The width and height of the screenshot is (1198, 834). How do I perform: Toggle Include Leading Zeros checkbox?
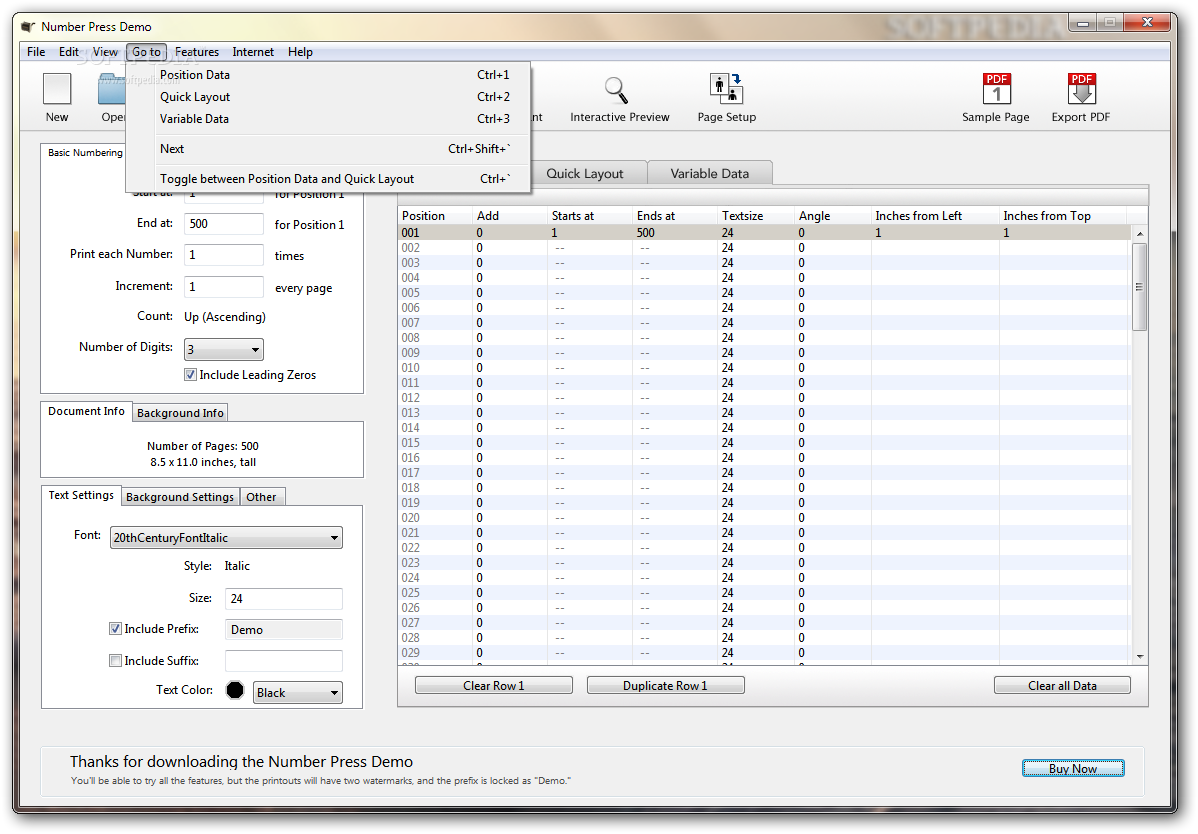(190, 375)
